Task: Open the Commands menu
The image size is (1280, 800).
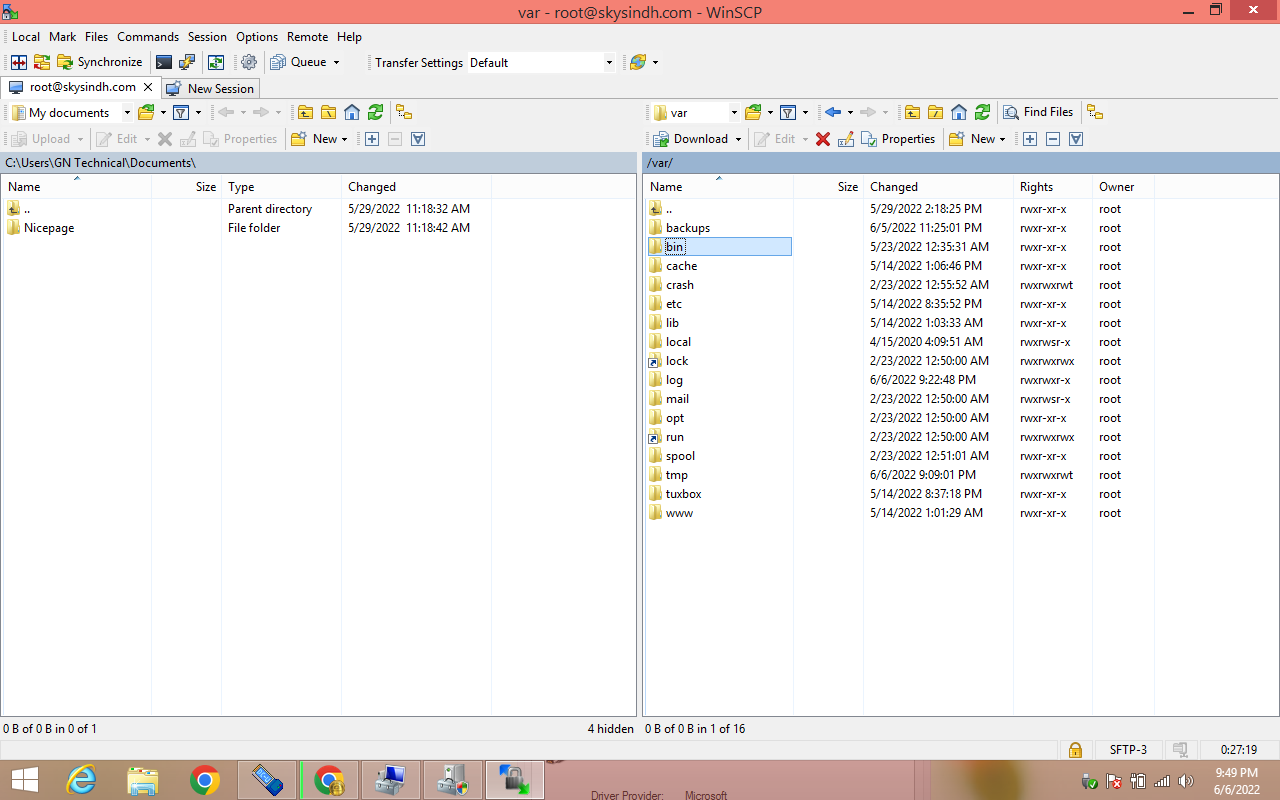Action: 148,37
